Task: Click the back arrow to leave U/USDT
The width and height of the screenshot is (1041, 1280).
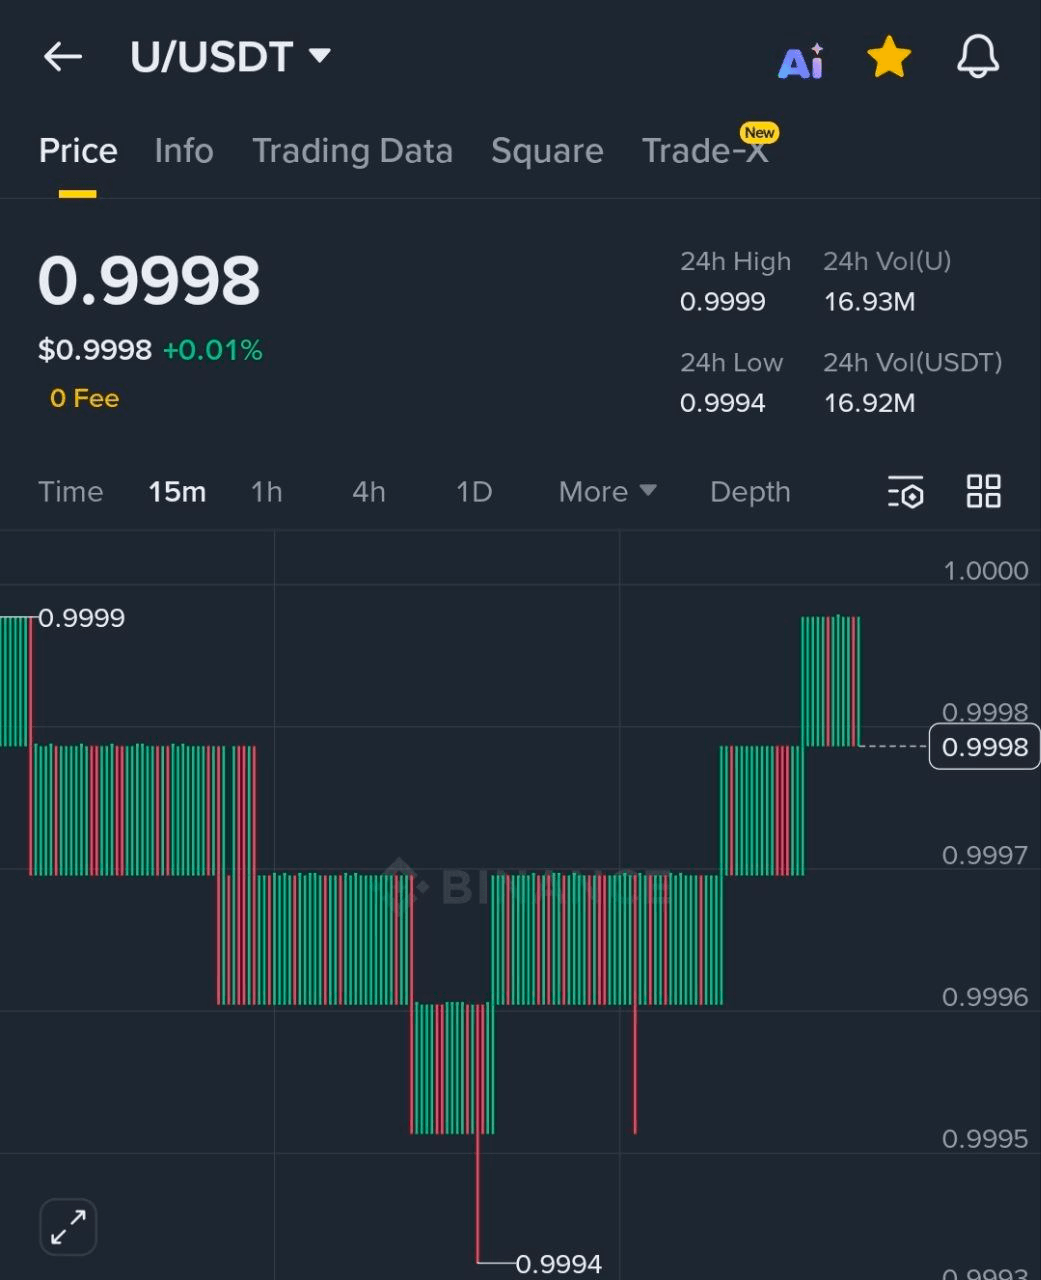Action: tap(63, 57)
